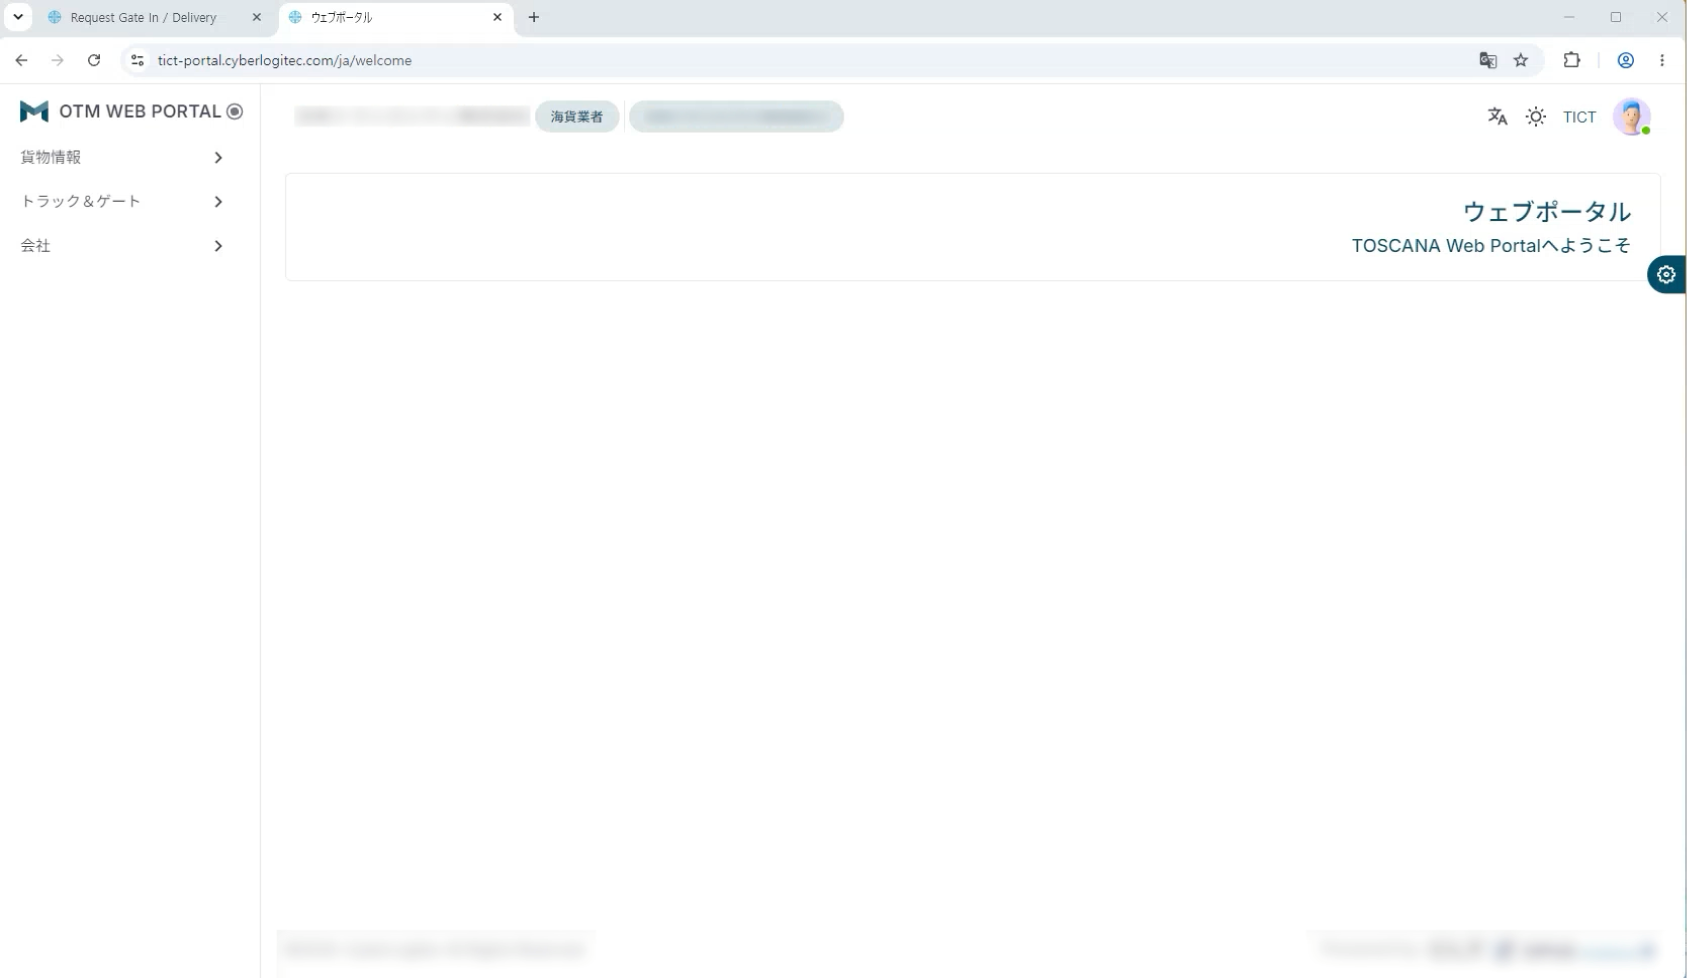Open the トラック＆ゲート sidebar item
The height and width of the screenshot is (978, 1687).
tap(121, 201)
